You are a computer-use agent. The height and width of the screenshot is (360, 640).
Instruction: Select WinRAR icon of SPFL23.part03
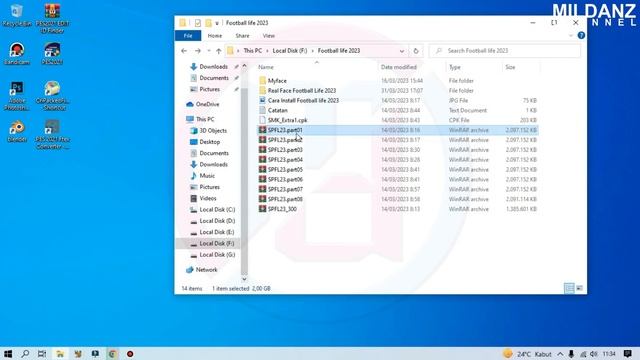click(x=262, y=149)
